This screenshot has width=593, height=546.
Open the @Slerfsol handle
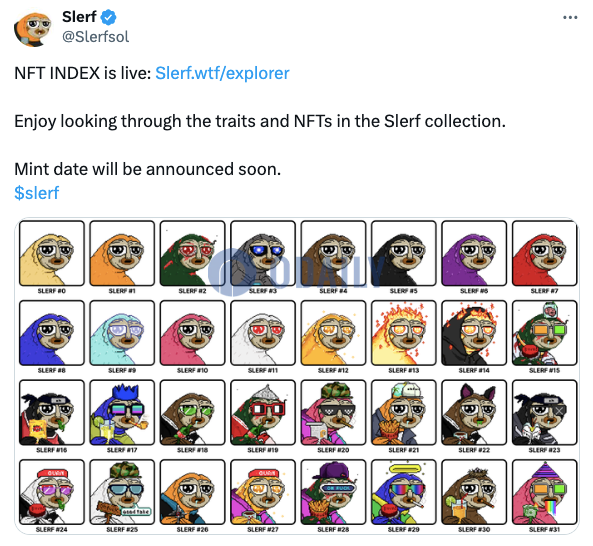point(95,37)
